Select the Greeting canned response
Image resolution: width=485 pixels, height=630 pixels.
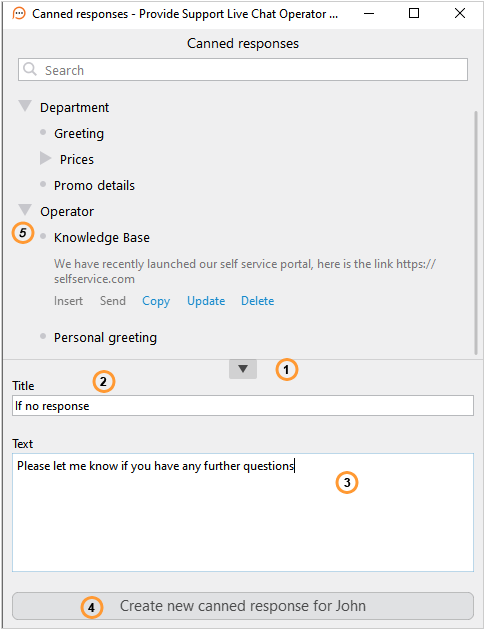79,133
